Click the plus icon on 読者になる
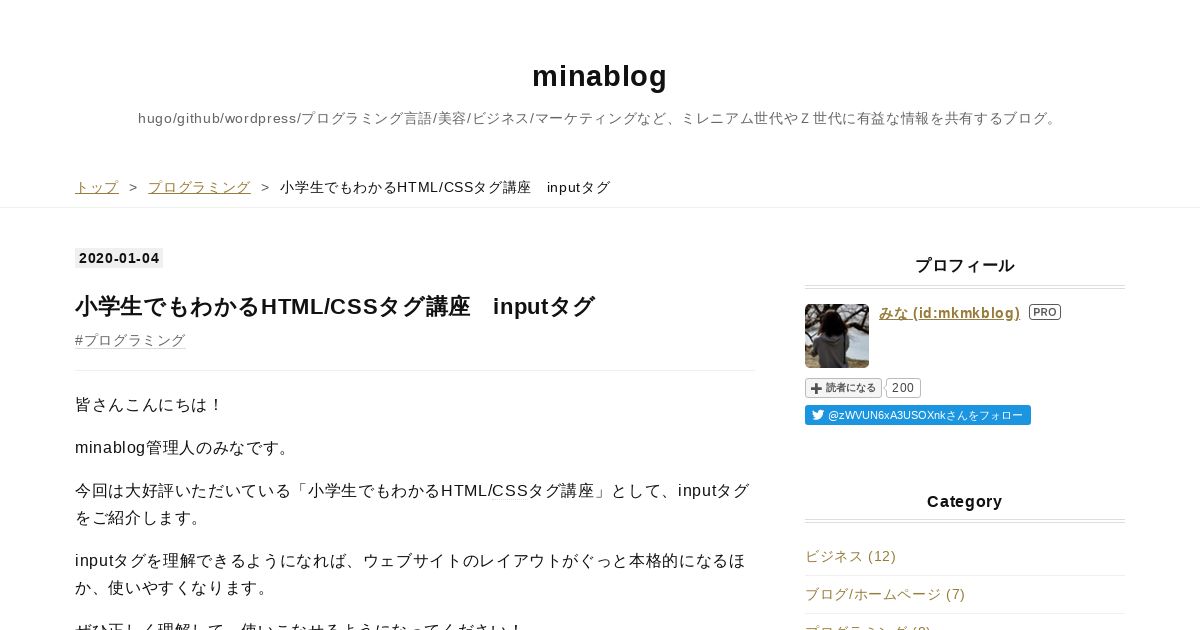 click(816, 388)
